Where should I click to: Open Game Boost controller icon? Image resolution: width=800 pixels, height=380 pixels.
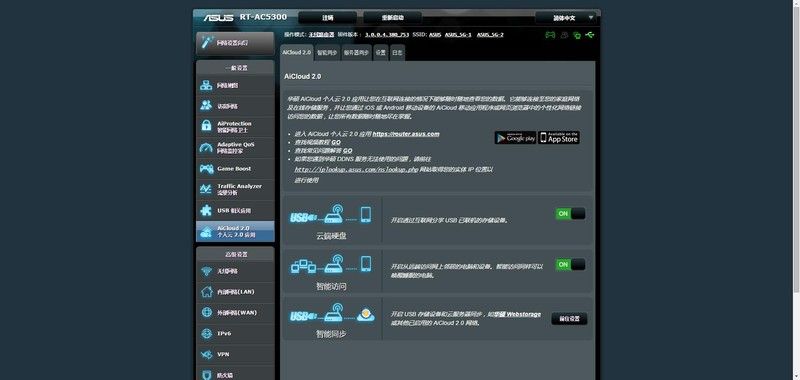[206, 168]
